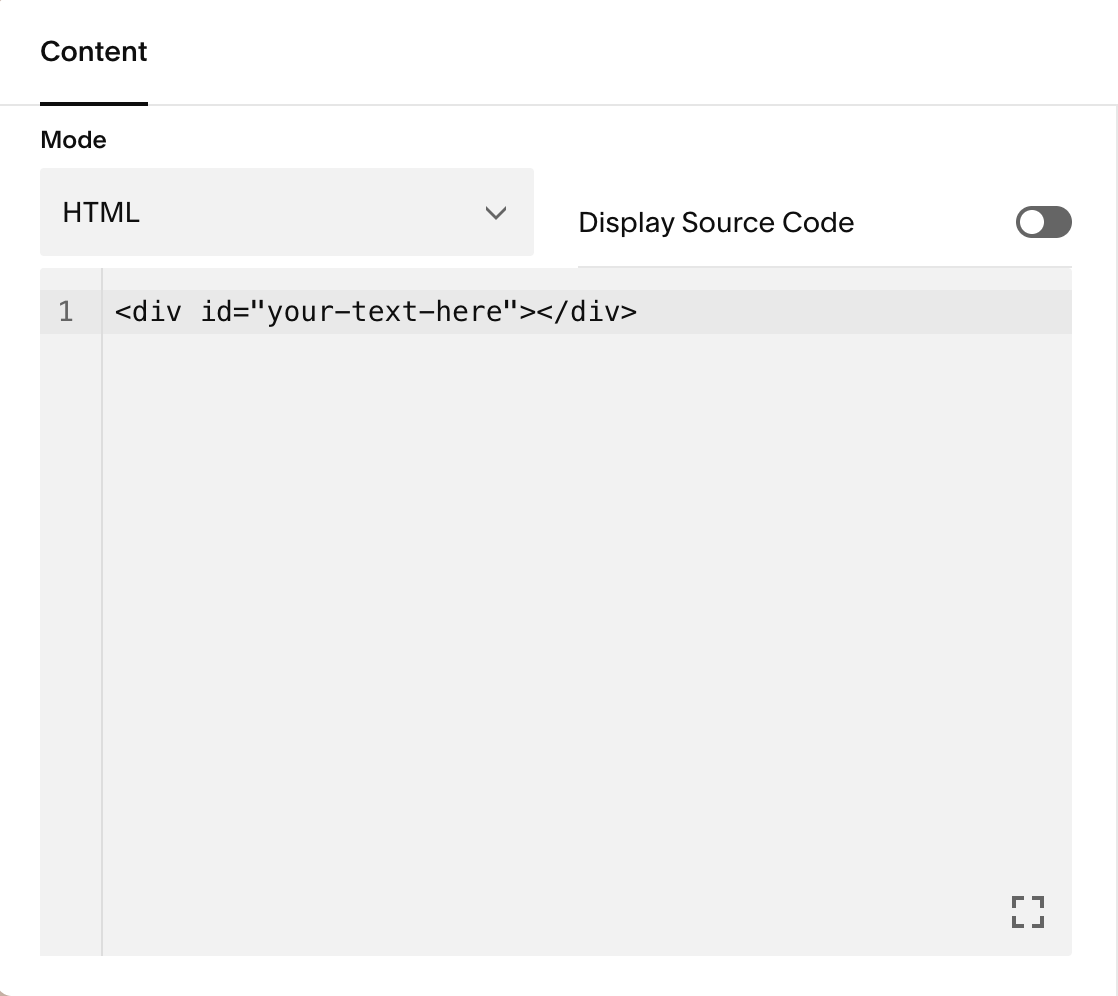
Task: Click the Mode label above the dropdown
Action: (73, 140)
